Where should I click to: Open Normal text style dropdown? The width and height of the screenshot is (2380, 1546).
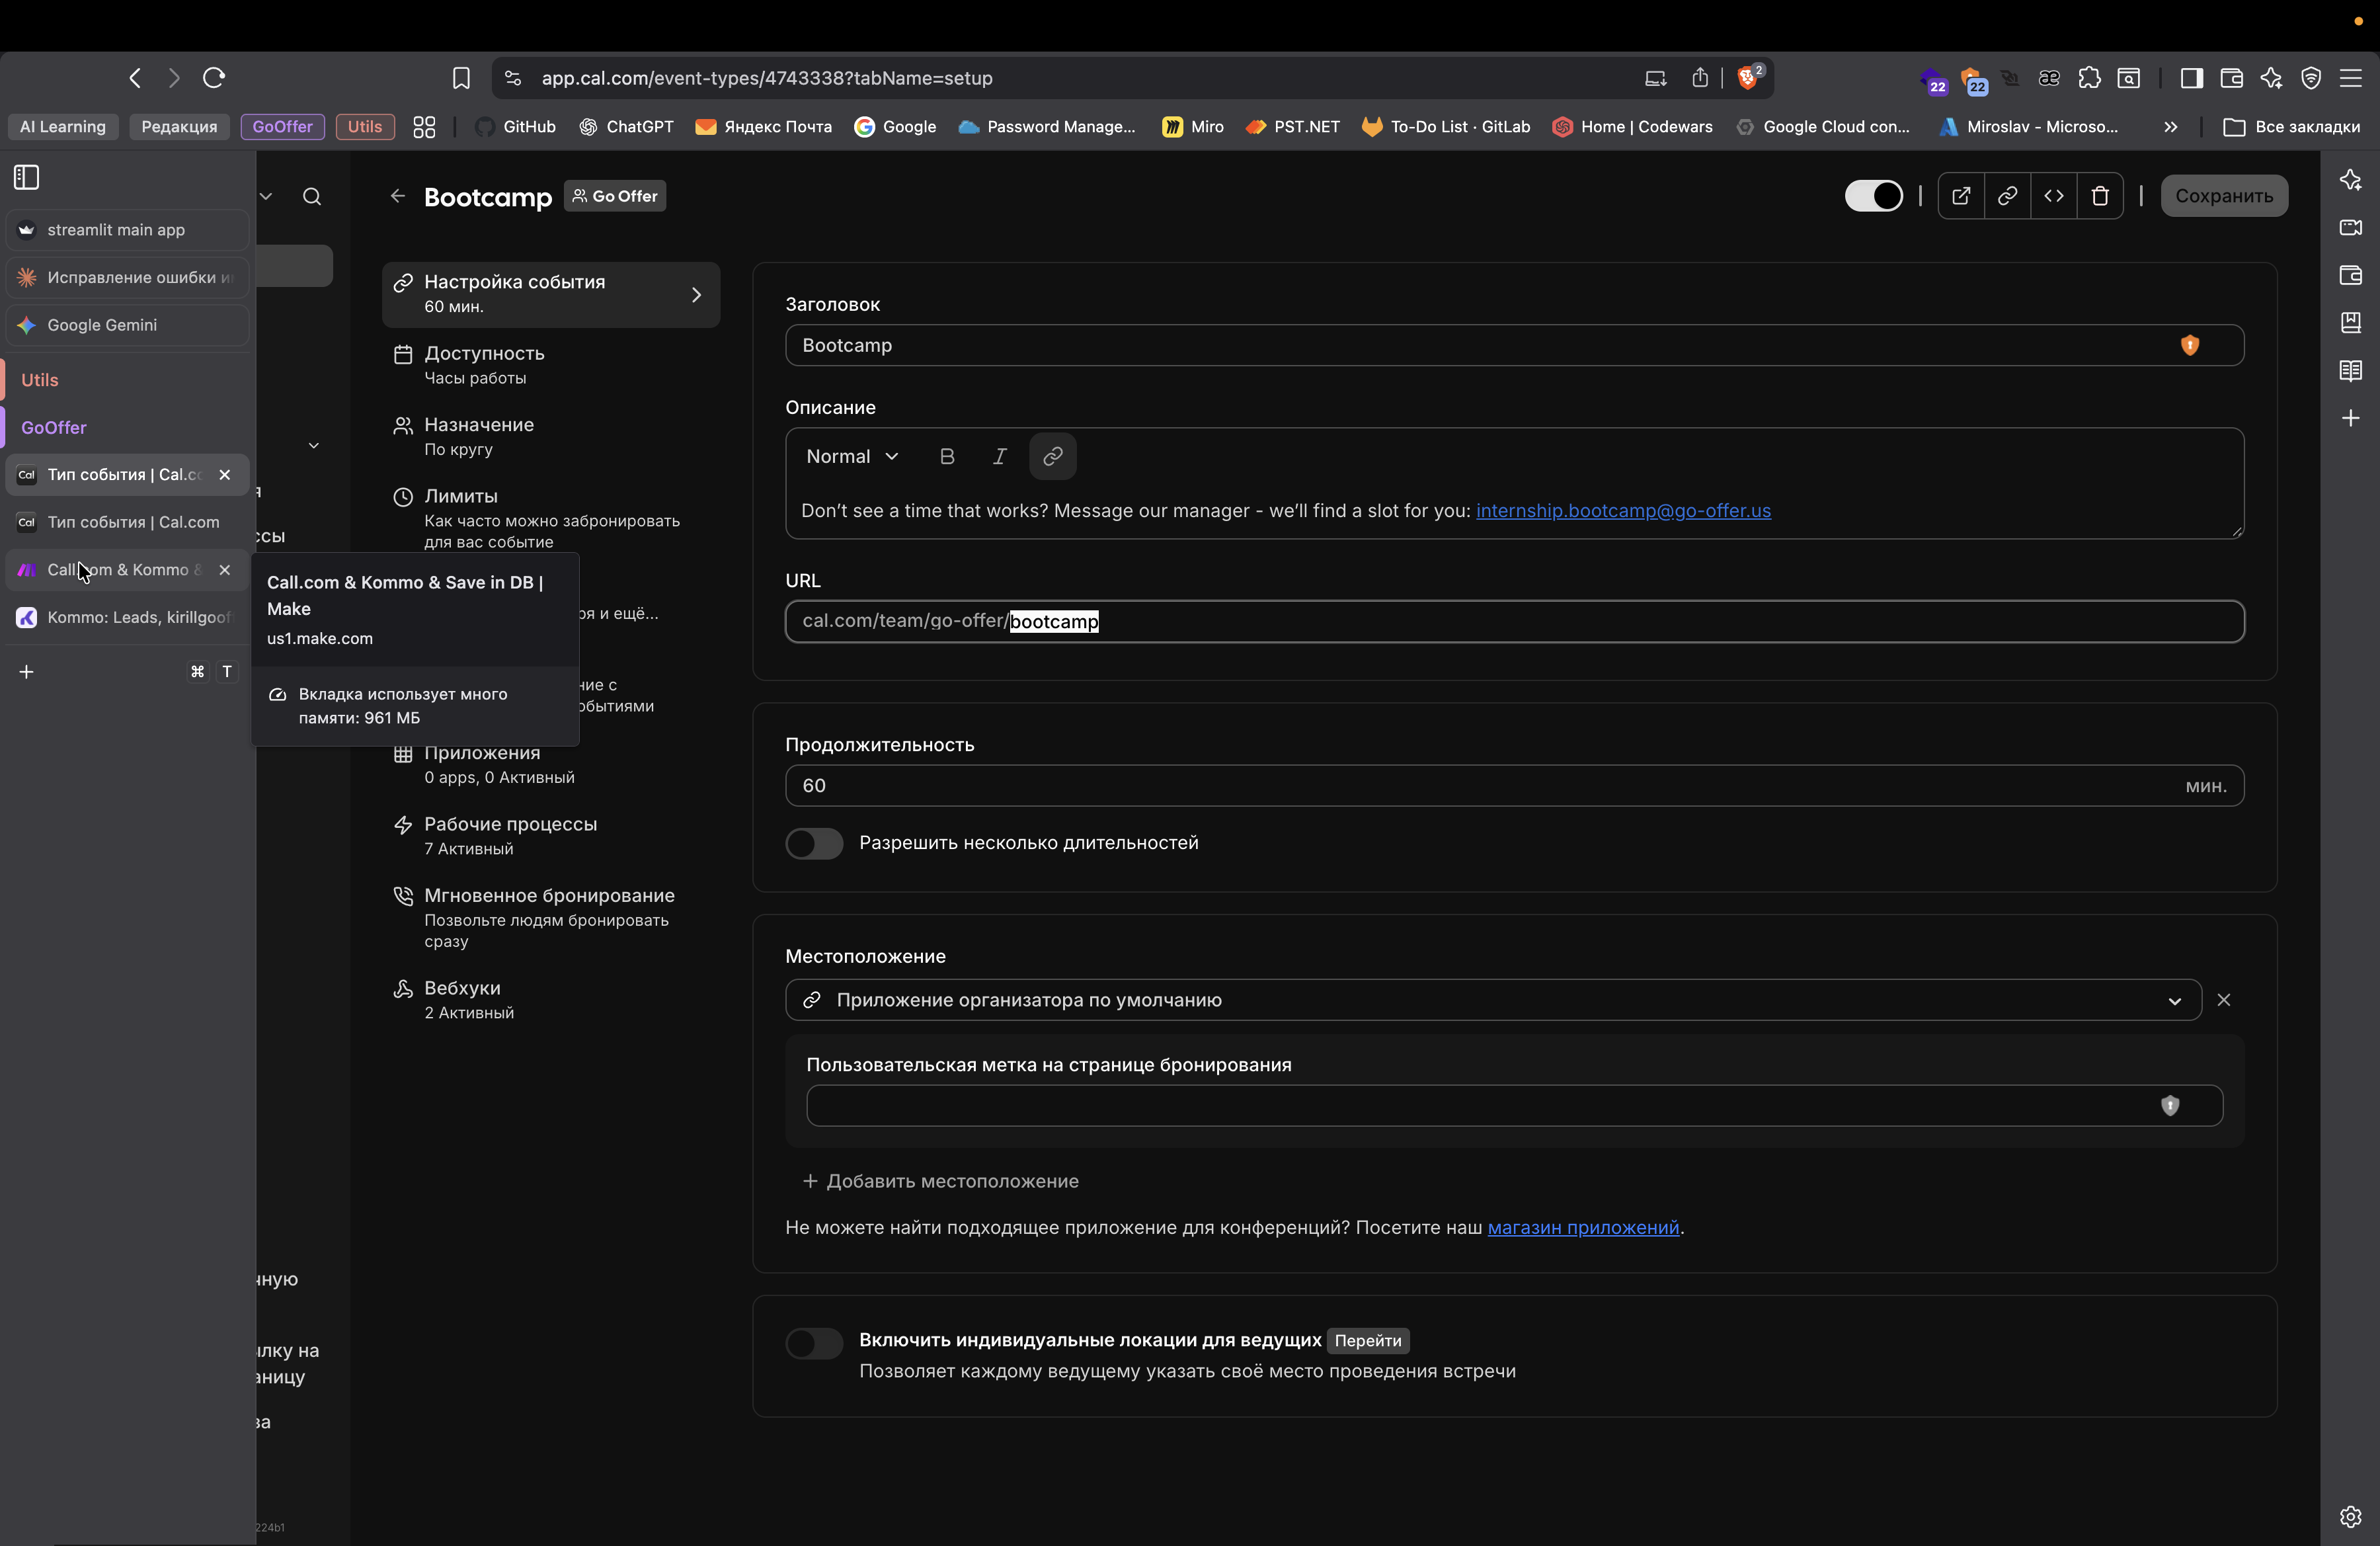852,457
